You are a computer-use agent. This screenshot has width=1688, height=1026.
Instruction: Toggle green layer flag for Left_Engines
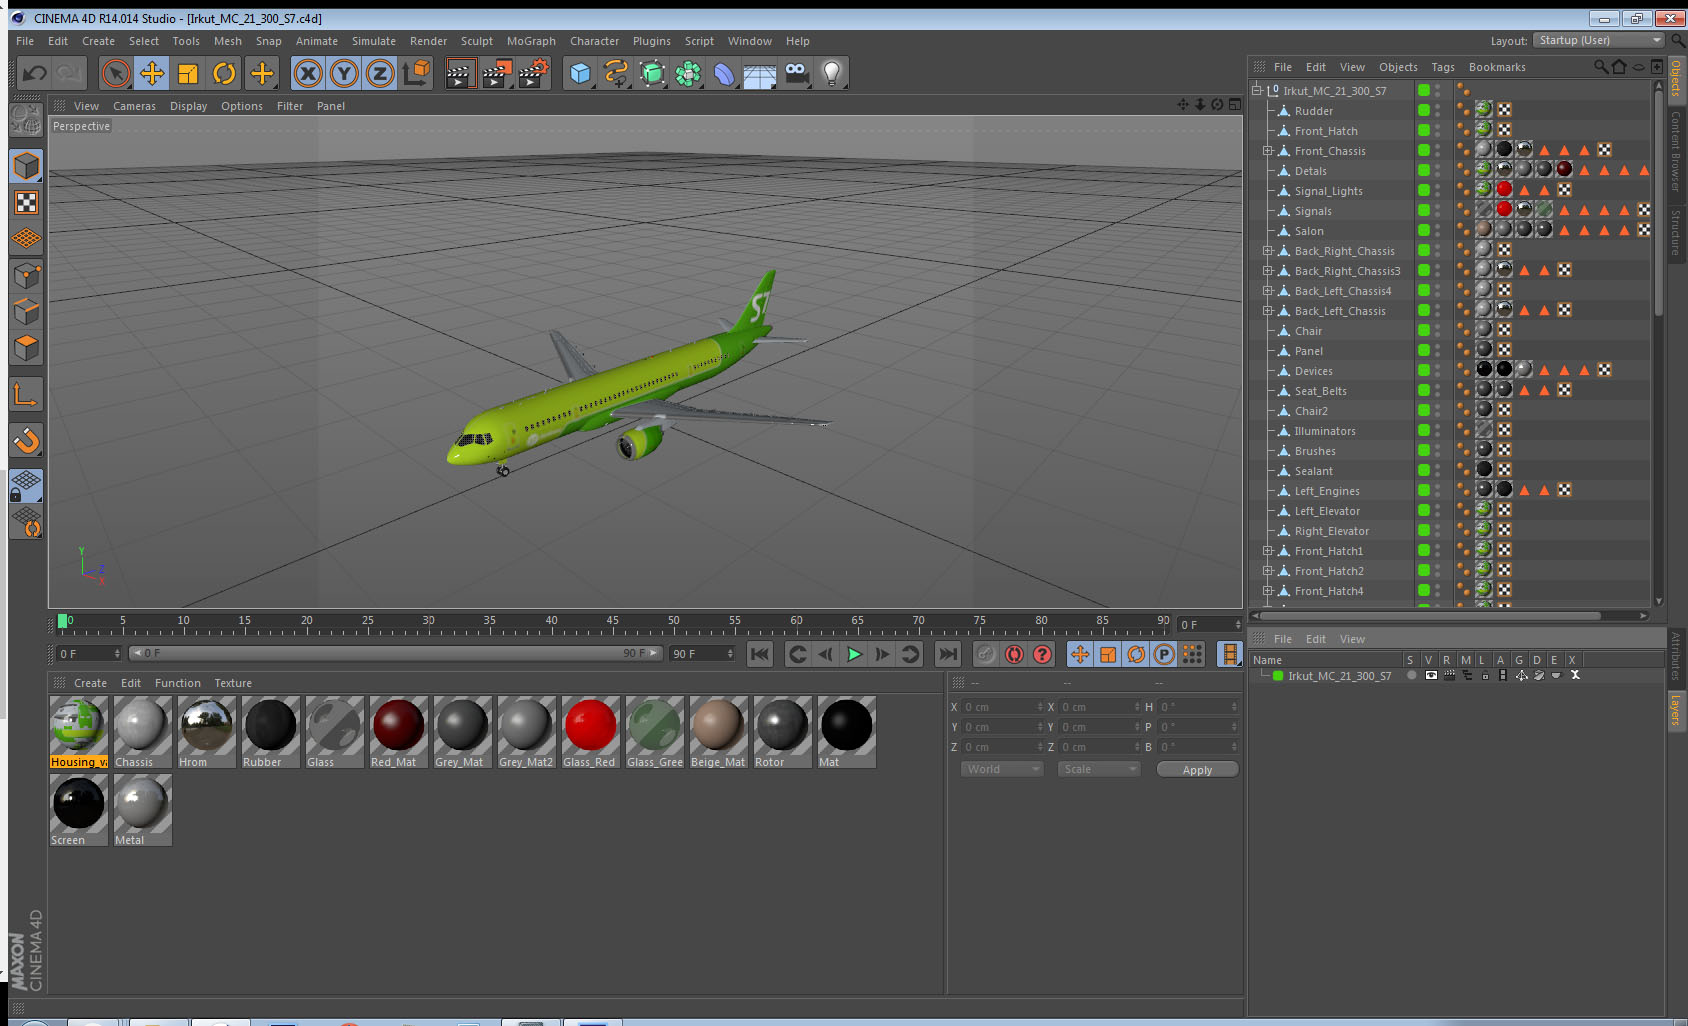point(1423,490)
